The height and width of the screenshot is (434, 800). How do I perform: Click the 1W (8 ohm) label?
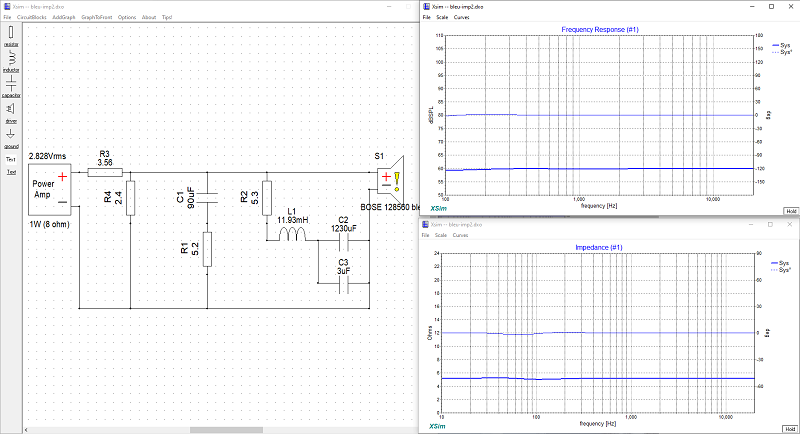coord(49,224)
